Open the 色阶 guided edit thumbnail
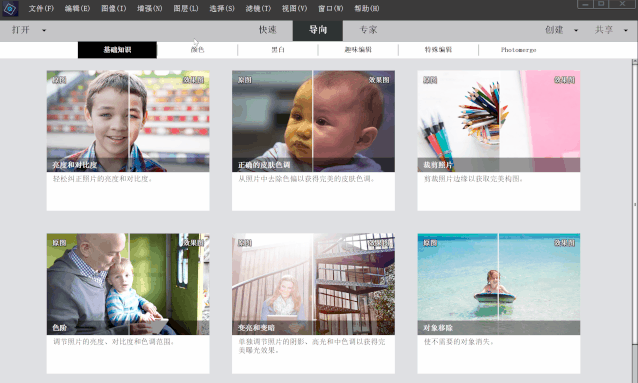This screenshot has width=638, height=383. tap(128, 284)
